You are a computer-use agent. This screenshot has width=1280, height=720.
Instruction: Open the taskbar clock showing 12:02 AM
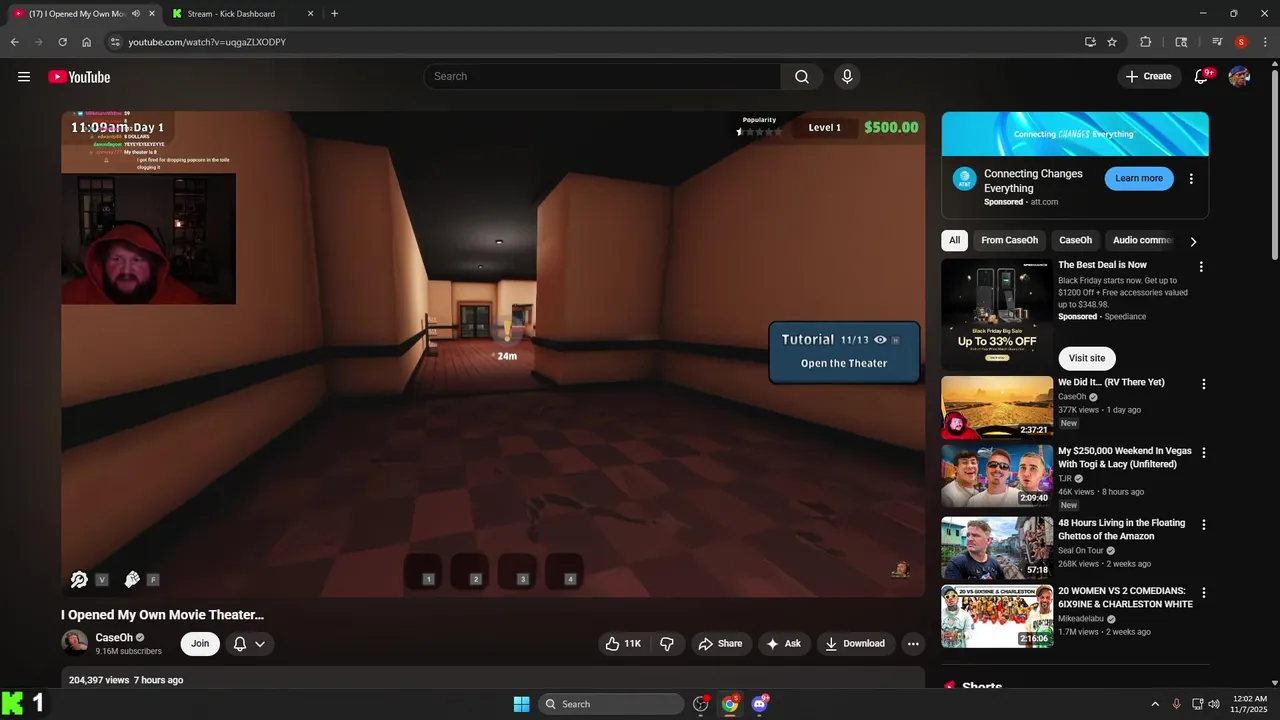1249,704
